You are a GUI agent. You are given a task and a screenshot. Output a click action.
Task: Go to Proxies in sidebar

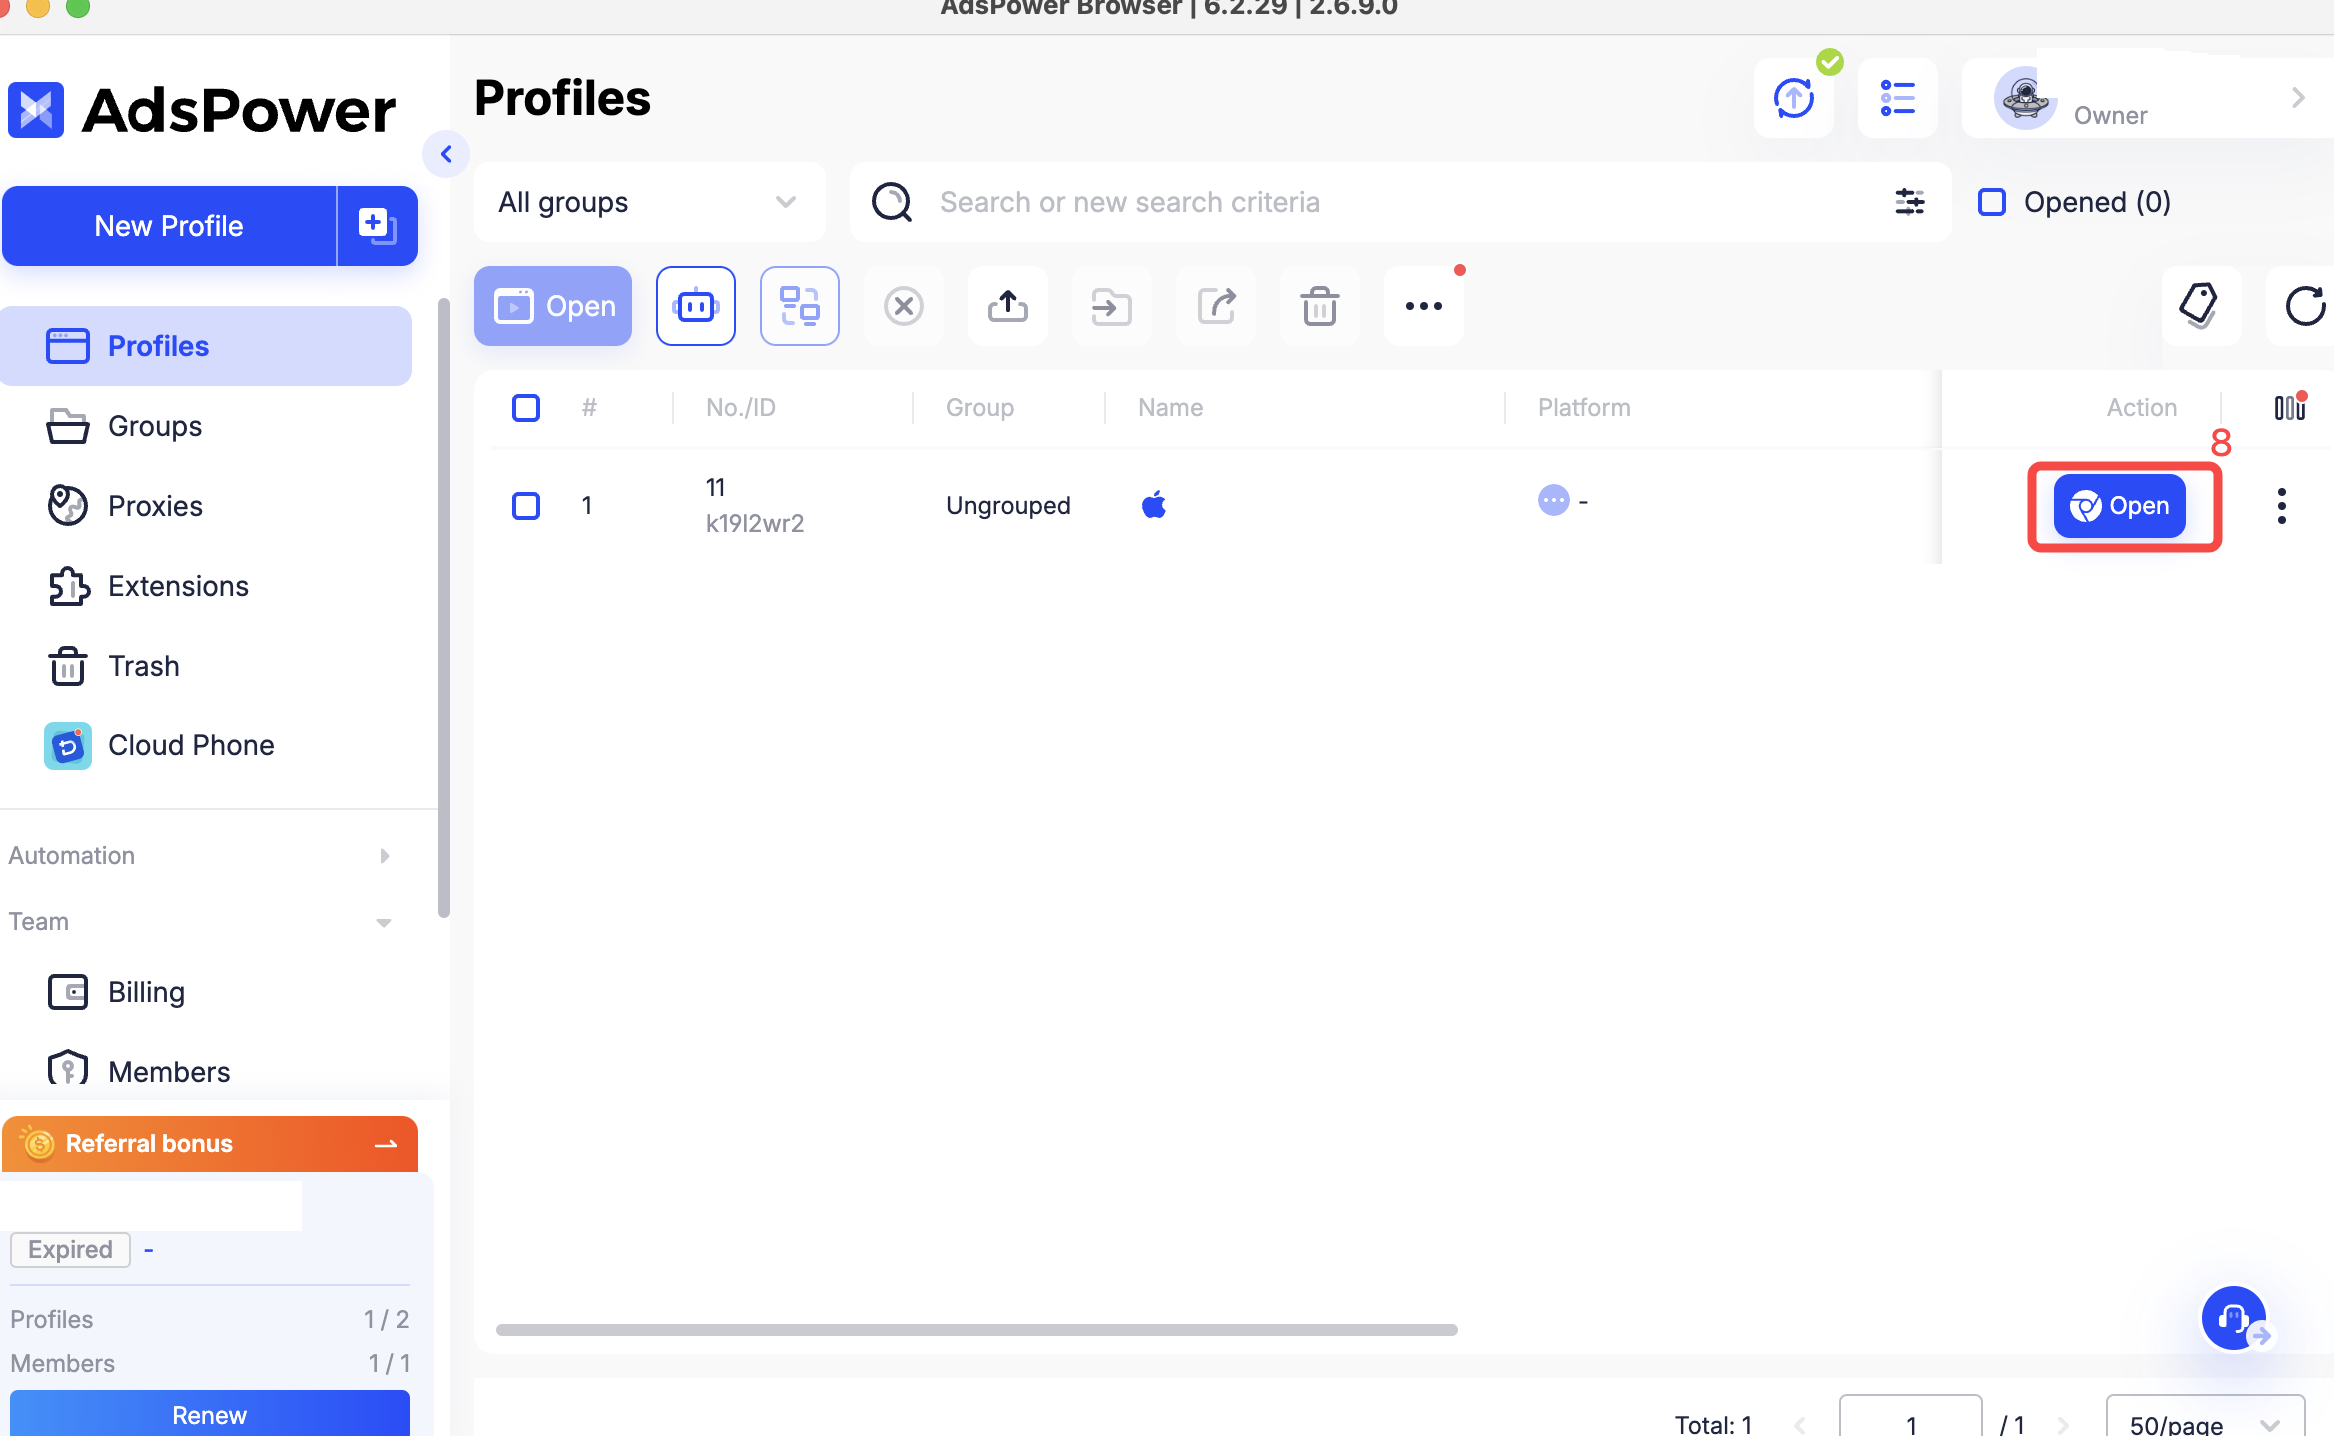155,506
